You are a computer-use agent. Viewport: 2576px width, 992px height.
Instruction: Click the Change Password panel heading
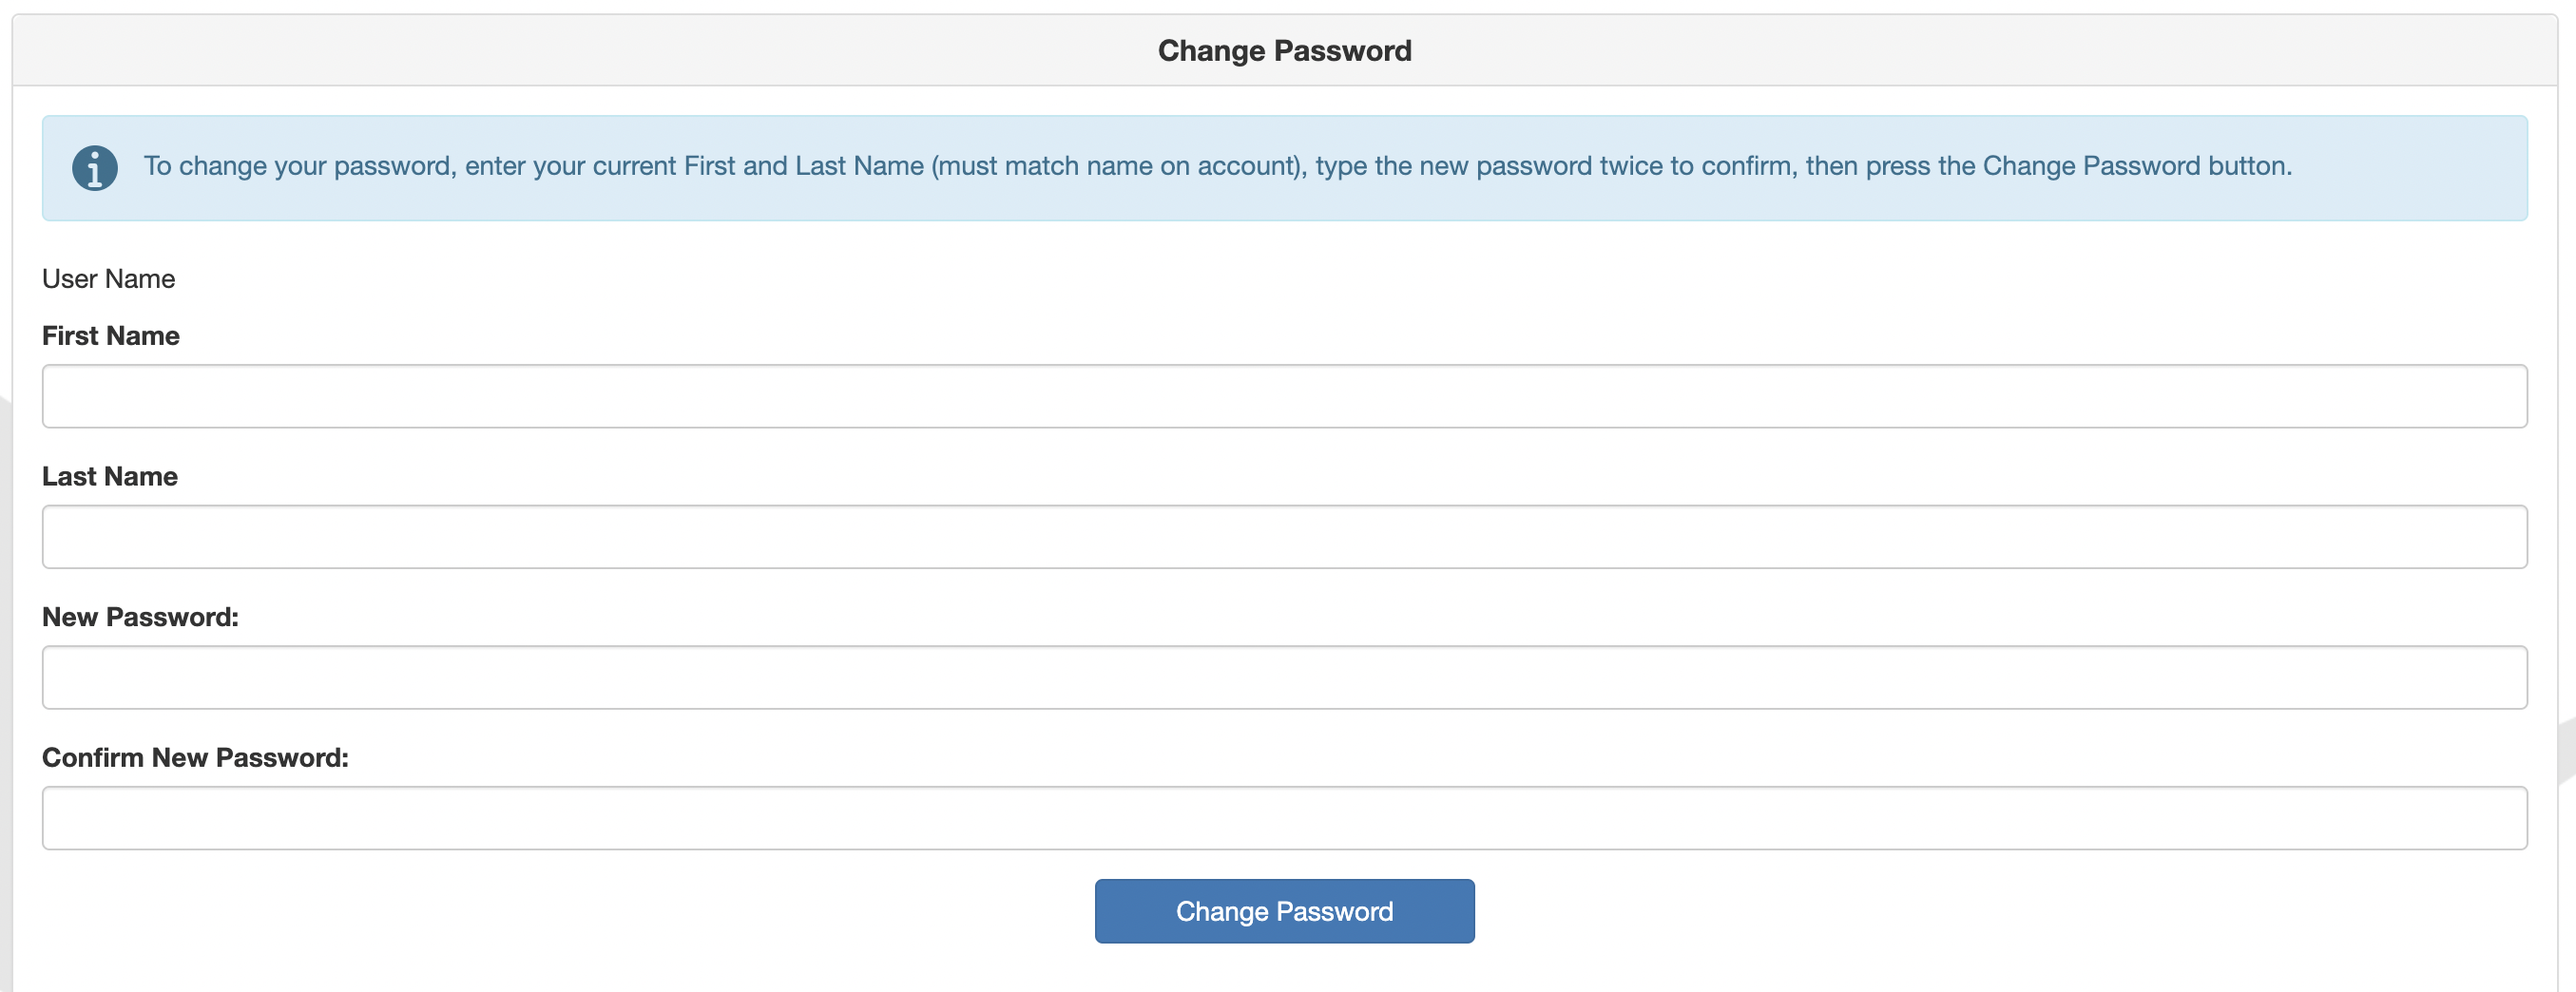point(1284,51)
